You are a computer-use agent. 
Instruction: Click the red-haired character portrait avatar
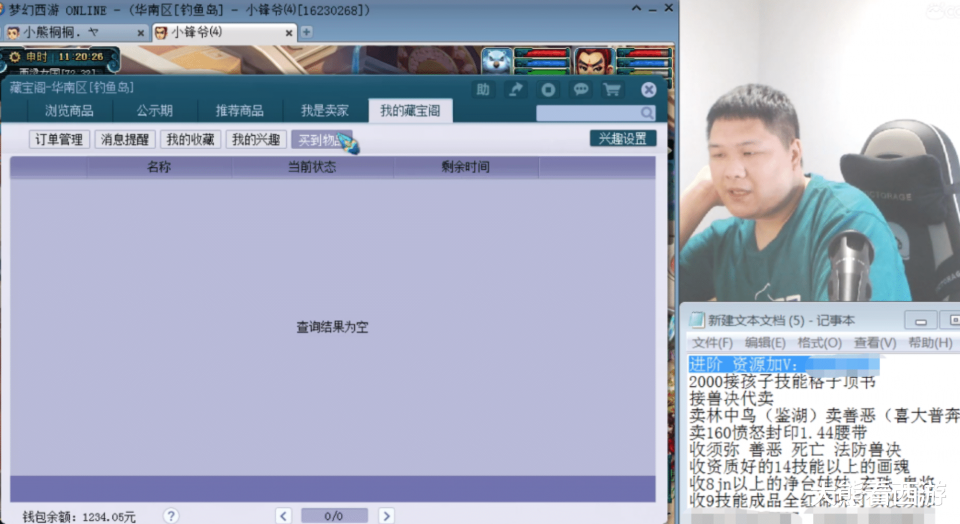pos(593,61)
